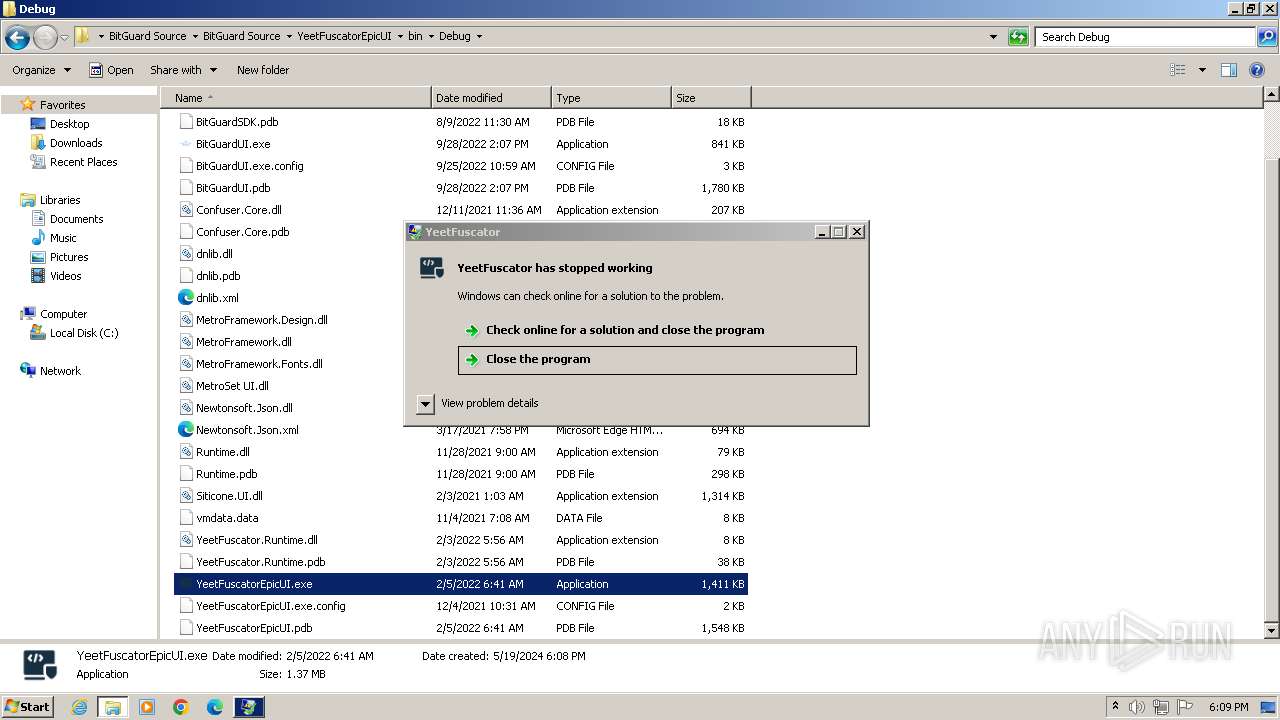Open the Share with dropdown
1280x720 pixels.
click(183, 70)
